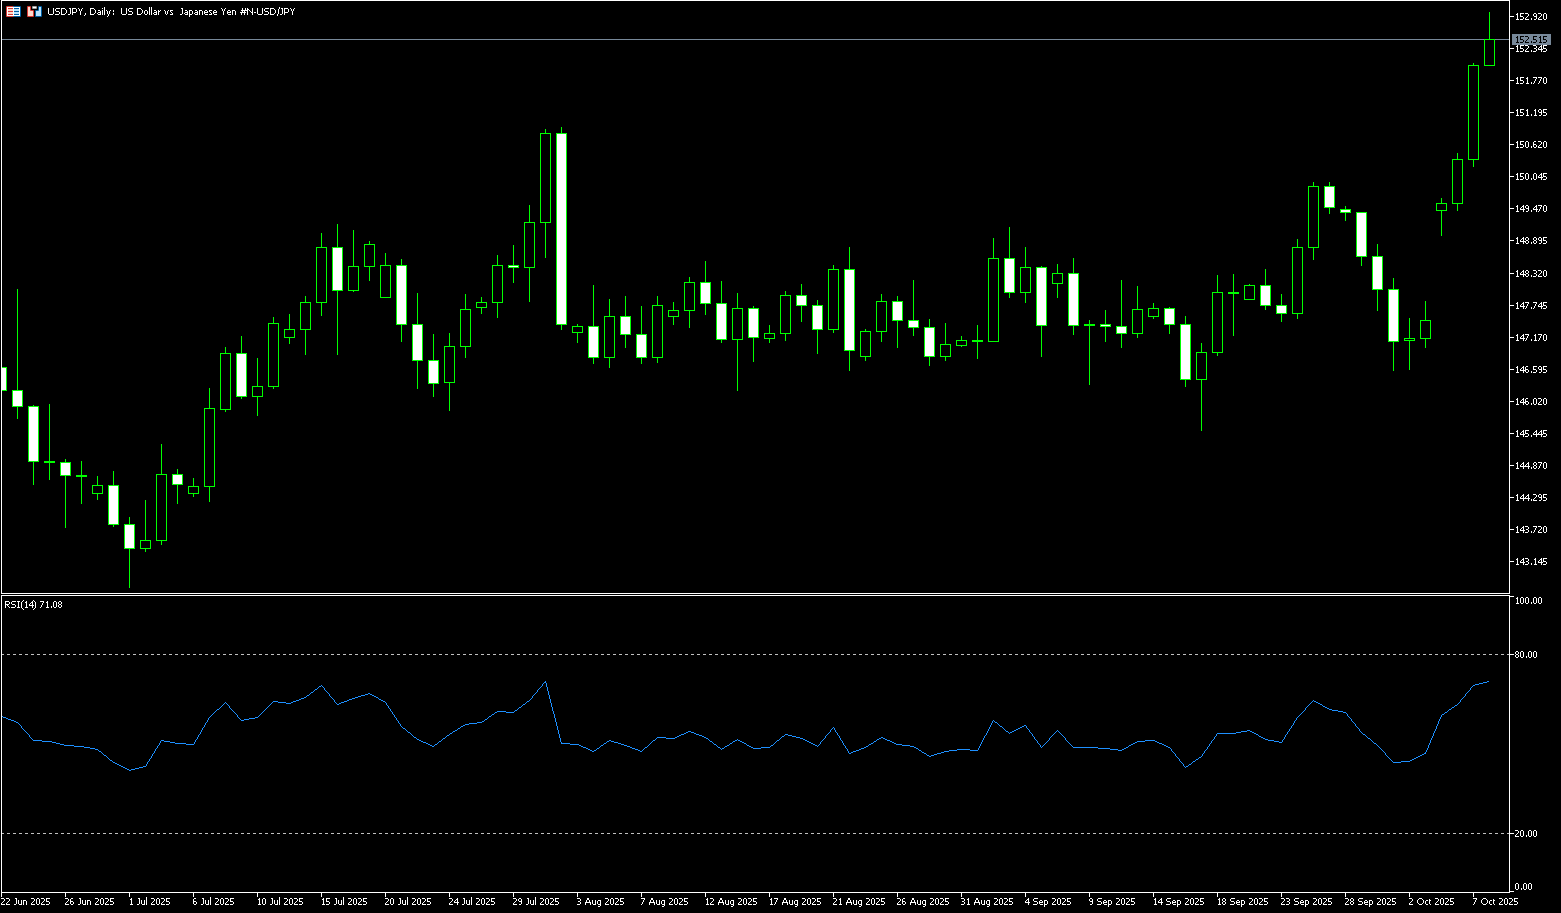The width and height of the screenshot is (1561, 913).
Task: Select the latest candle at far right
Action: (x=1489, y=52)
